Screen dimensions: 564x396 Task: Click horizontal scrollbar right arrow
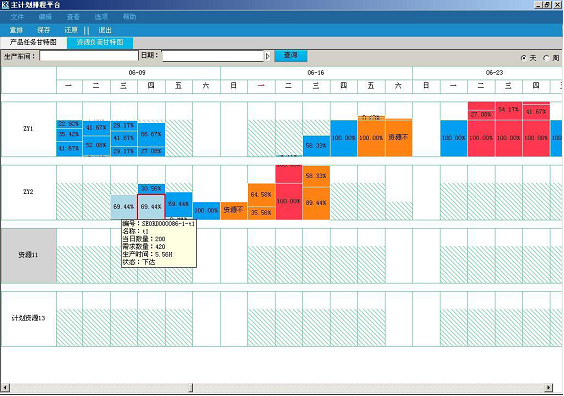pos(549,387)
